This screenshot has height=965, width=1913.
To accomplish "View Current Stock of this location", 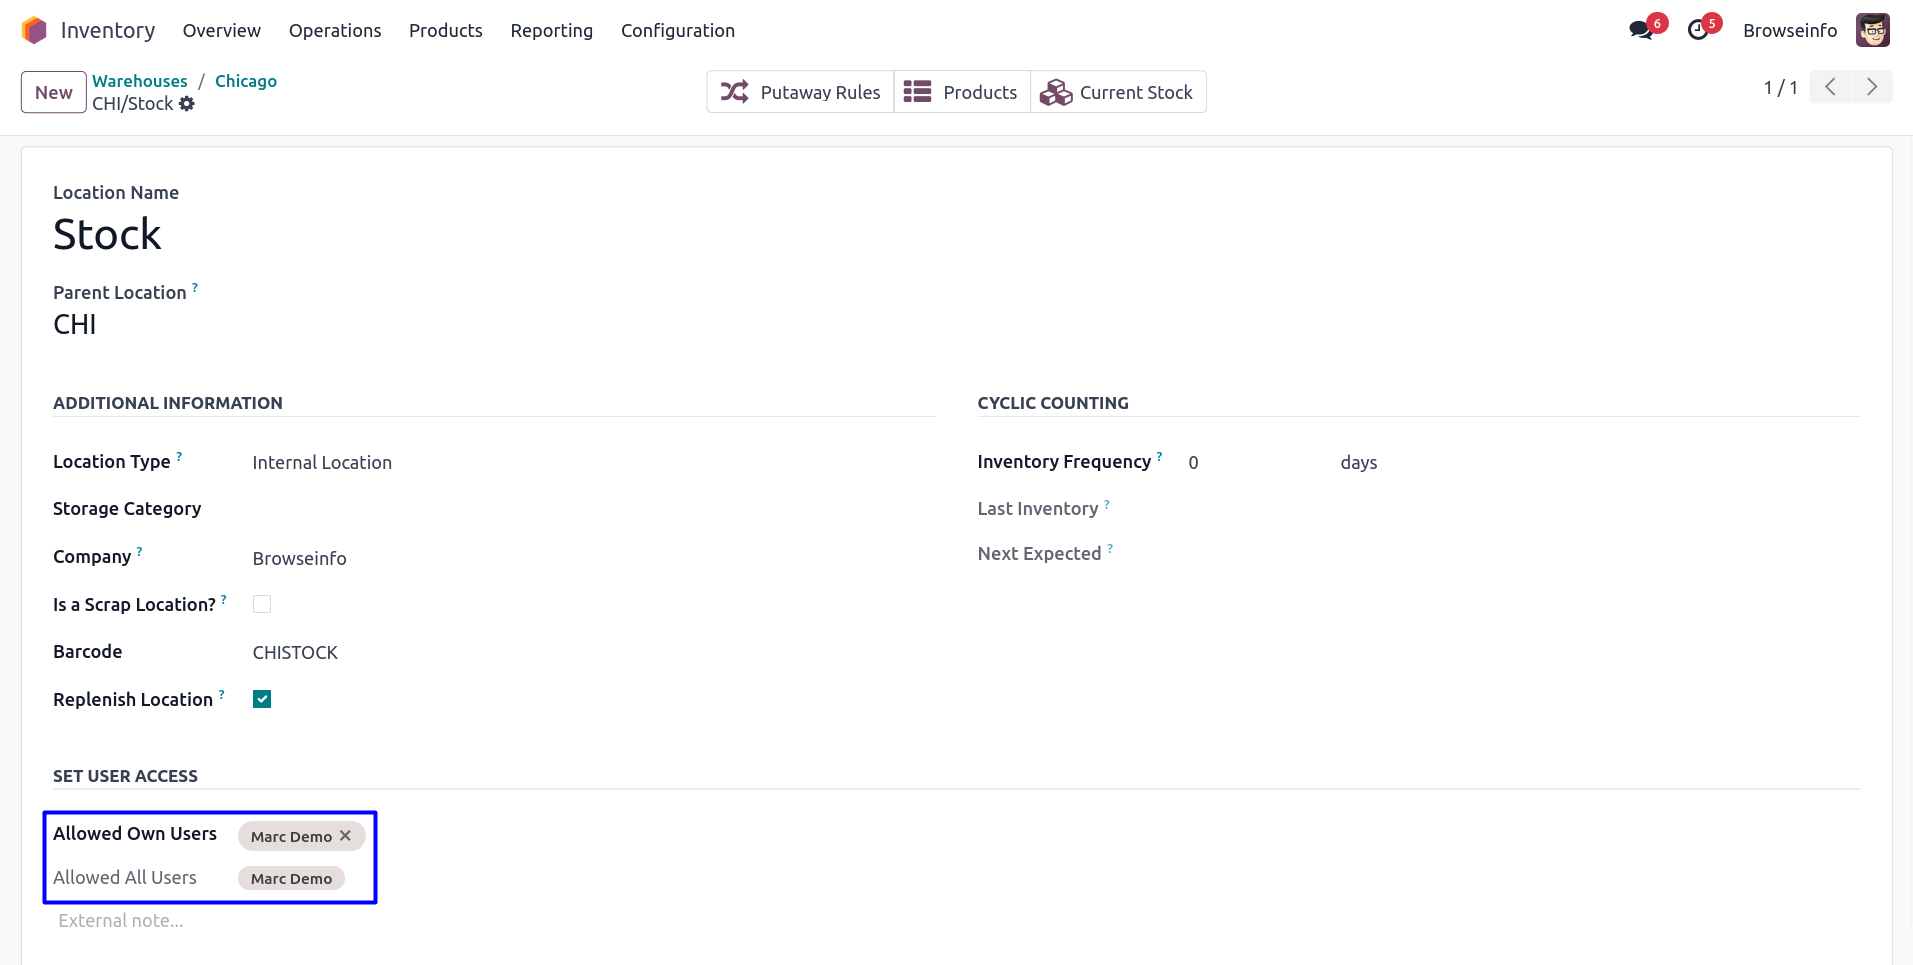I will 1118,92.
